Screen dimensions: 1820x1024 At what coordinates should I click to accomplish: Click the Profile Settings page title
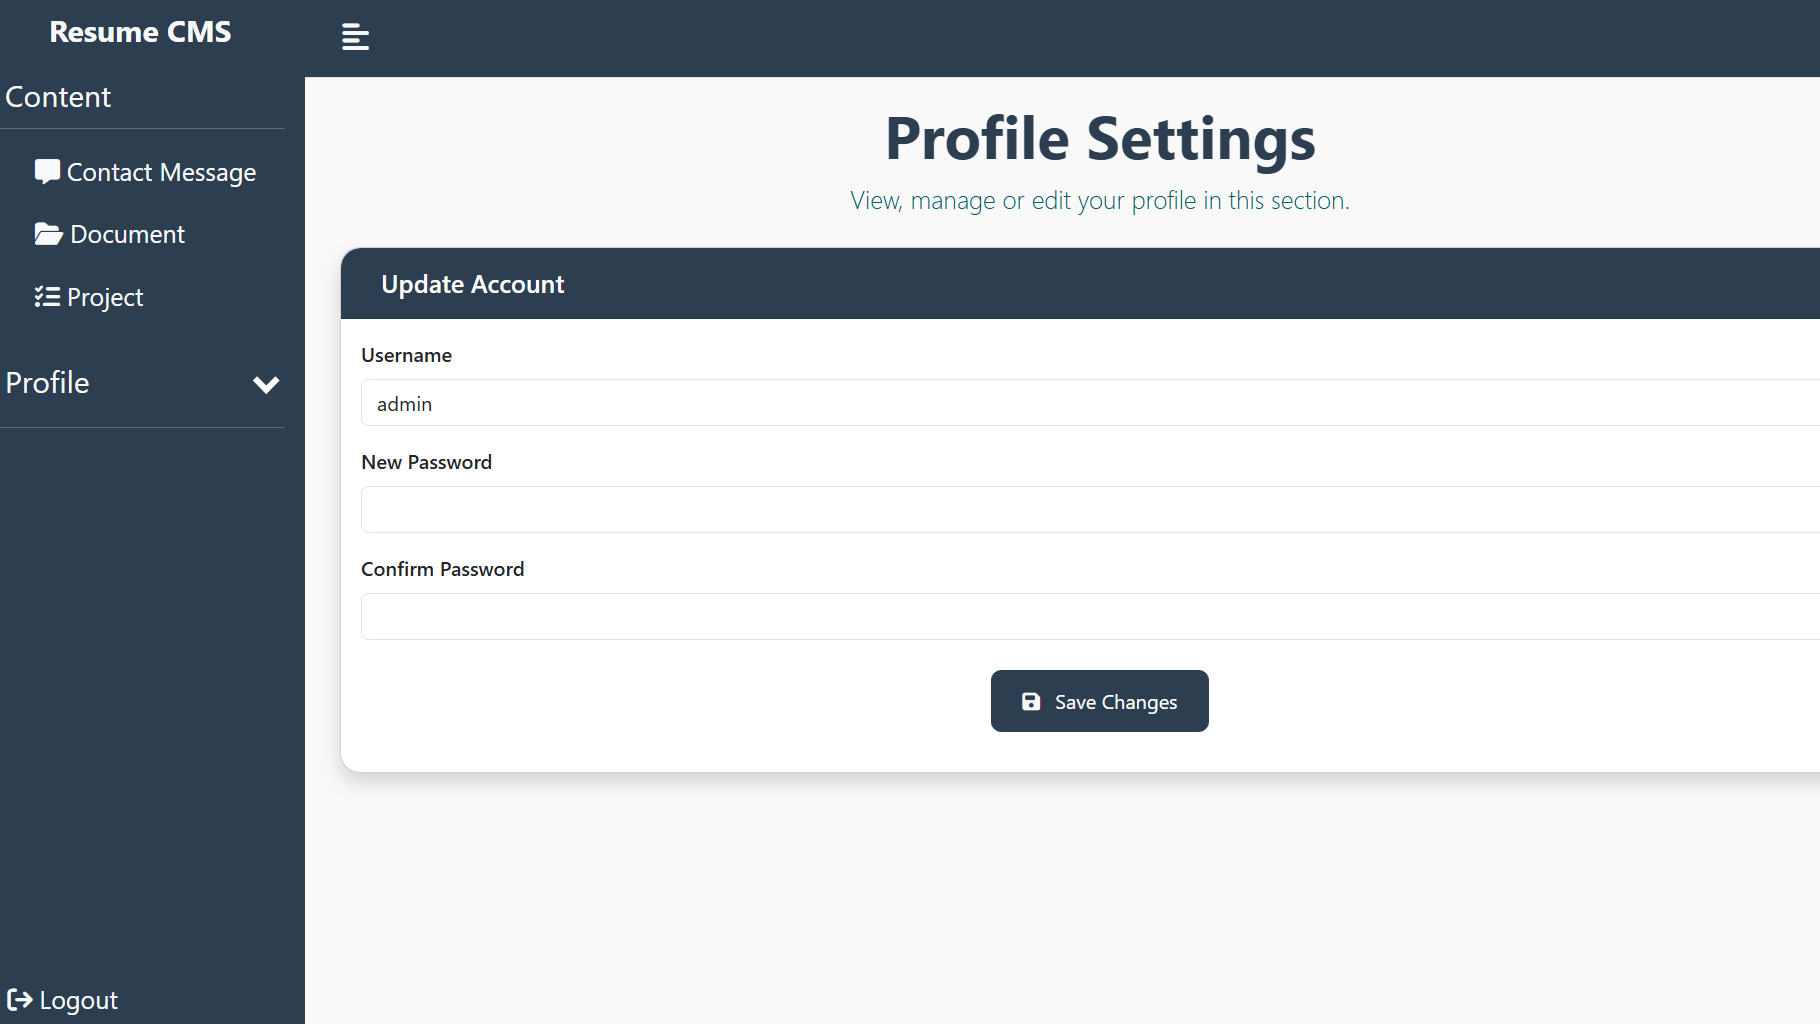1100,138
